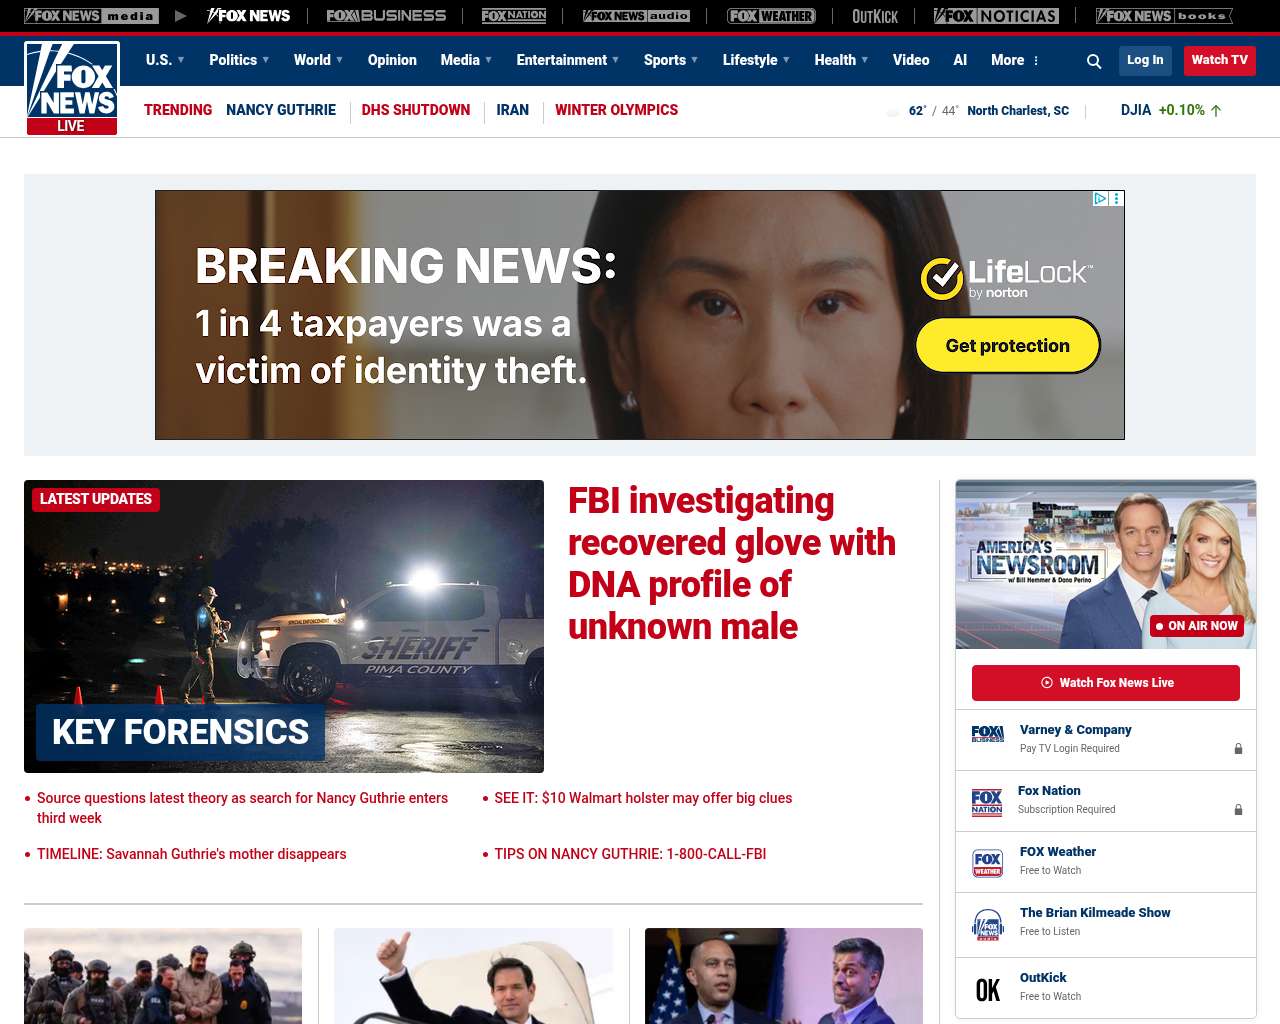Open the story thumbnail with the flag backdrop
Screen dimensions: 1280x1024
[784, 976]
